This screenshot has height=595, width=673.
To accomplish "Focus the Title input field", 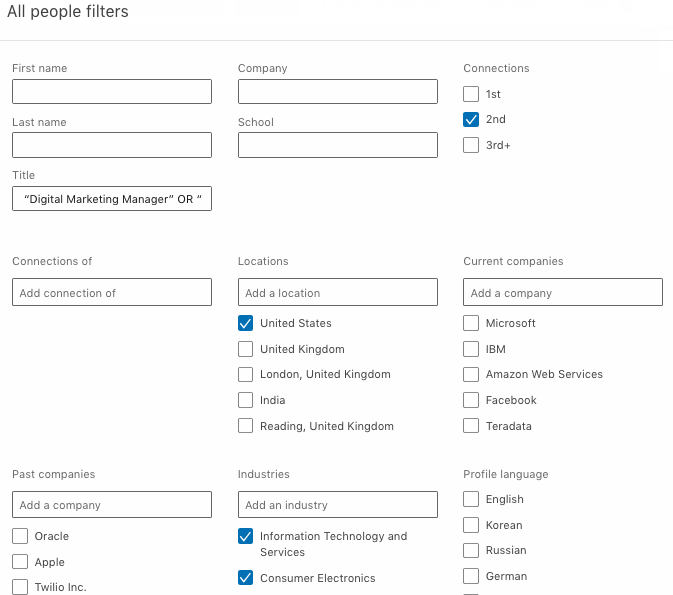I will (x=112, y=198).
